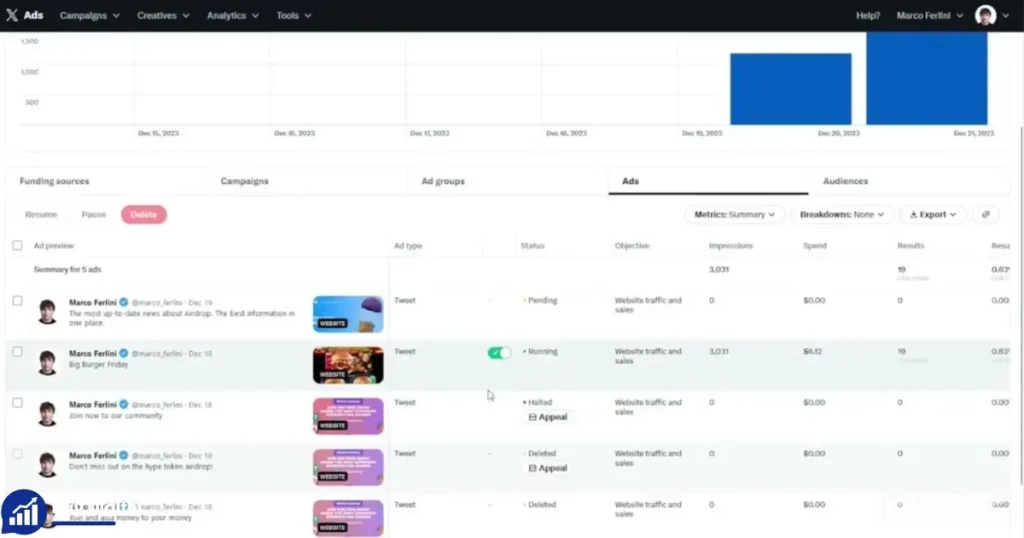The height and width of the screenshot is (538, 1024).
Task: Click the Dec 21 chart bar
Action: point(927,78)
